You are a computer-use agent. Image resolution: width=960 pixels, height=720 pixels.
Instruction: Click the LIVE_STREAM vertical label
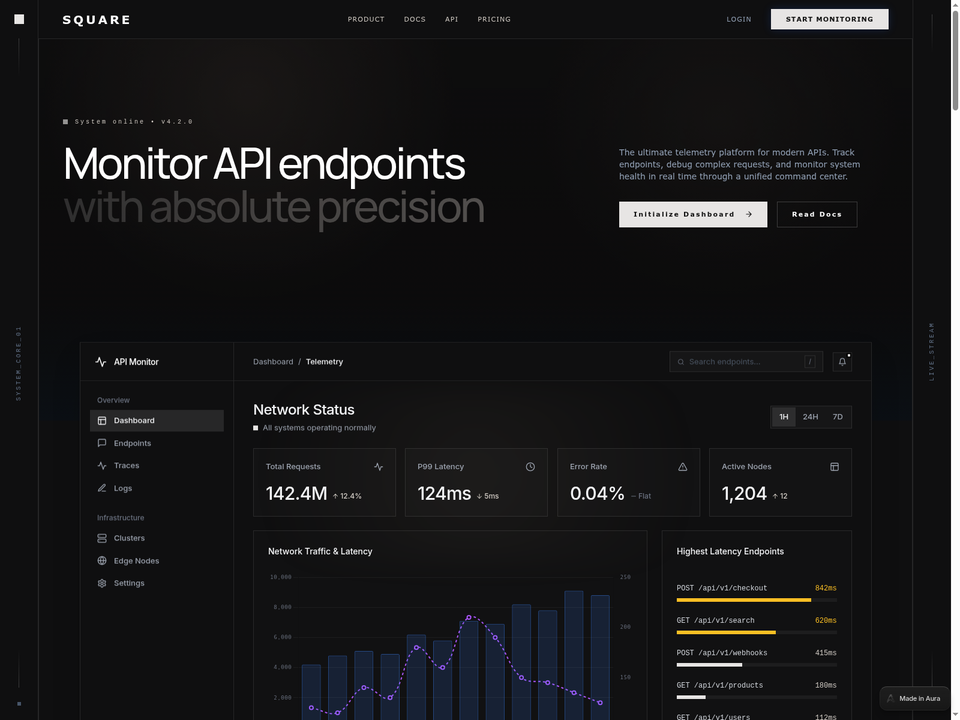(931, 352)
